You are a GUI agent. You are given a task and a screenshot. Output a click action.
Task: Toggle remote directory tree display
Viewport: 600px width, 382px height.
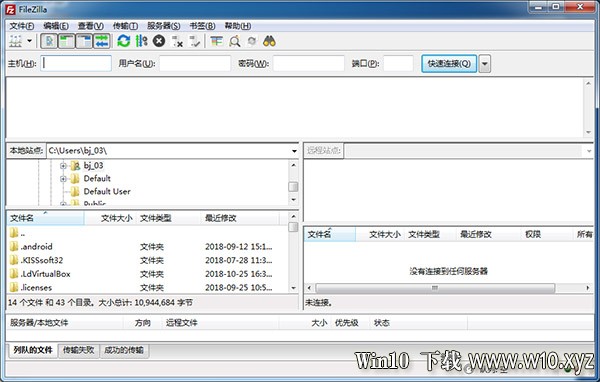[x=84, y=41]
